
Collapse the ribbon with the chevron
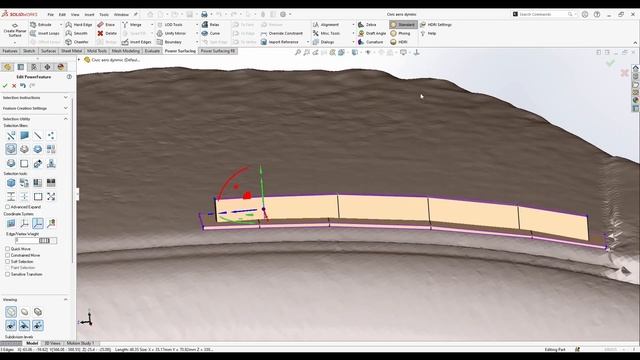(635, 42)
